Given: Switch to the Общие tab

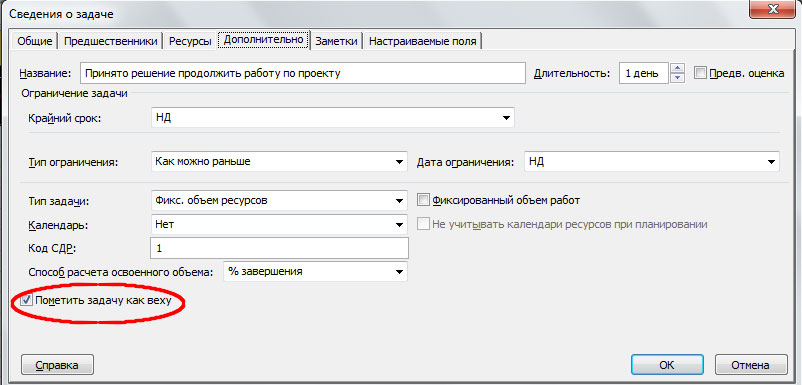Looking at the screenshot, I should click(35, 41).
